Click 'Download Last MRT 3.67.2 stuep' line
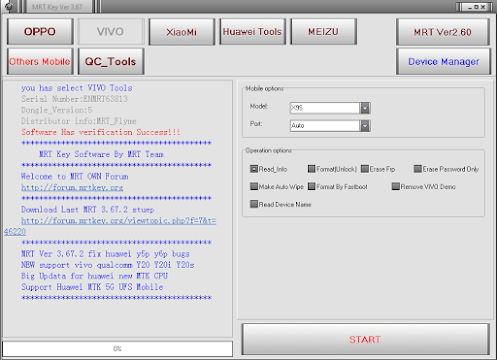 pyautogui.click(x=88, y=210)
